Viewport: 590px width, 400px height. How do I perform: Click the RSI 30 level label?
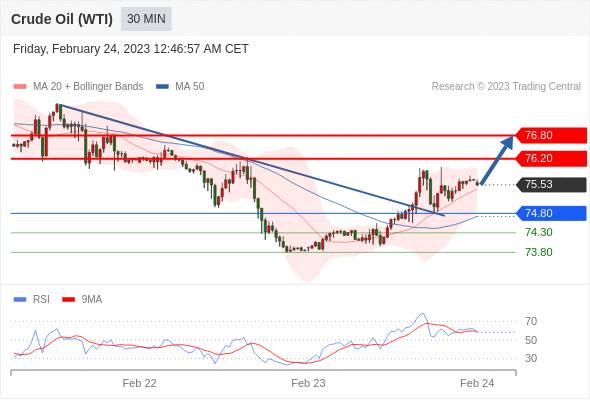click(531, 358)
